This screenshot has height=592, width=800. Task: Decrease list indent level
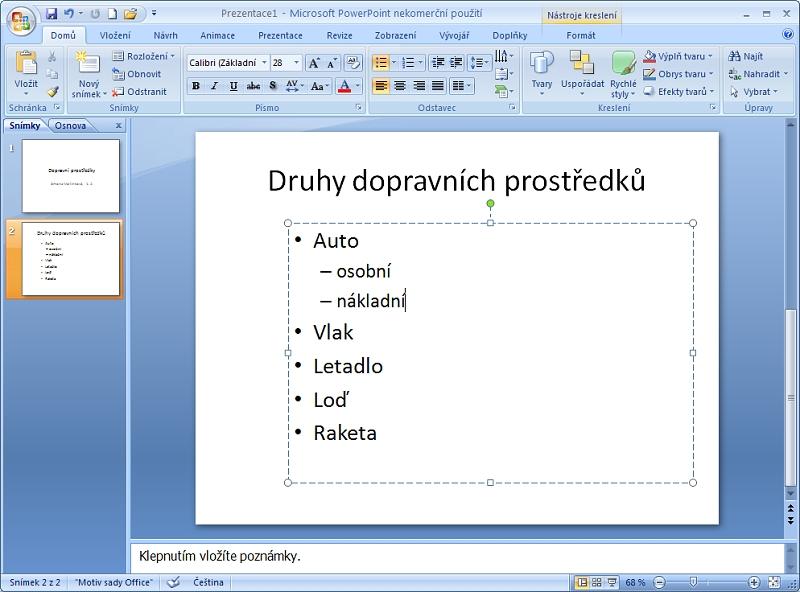click(x=438, y=63)
